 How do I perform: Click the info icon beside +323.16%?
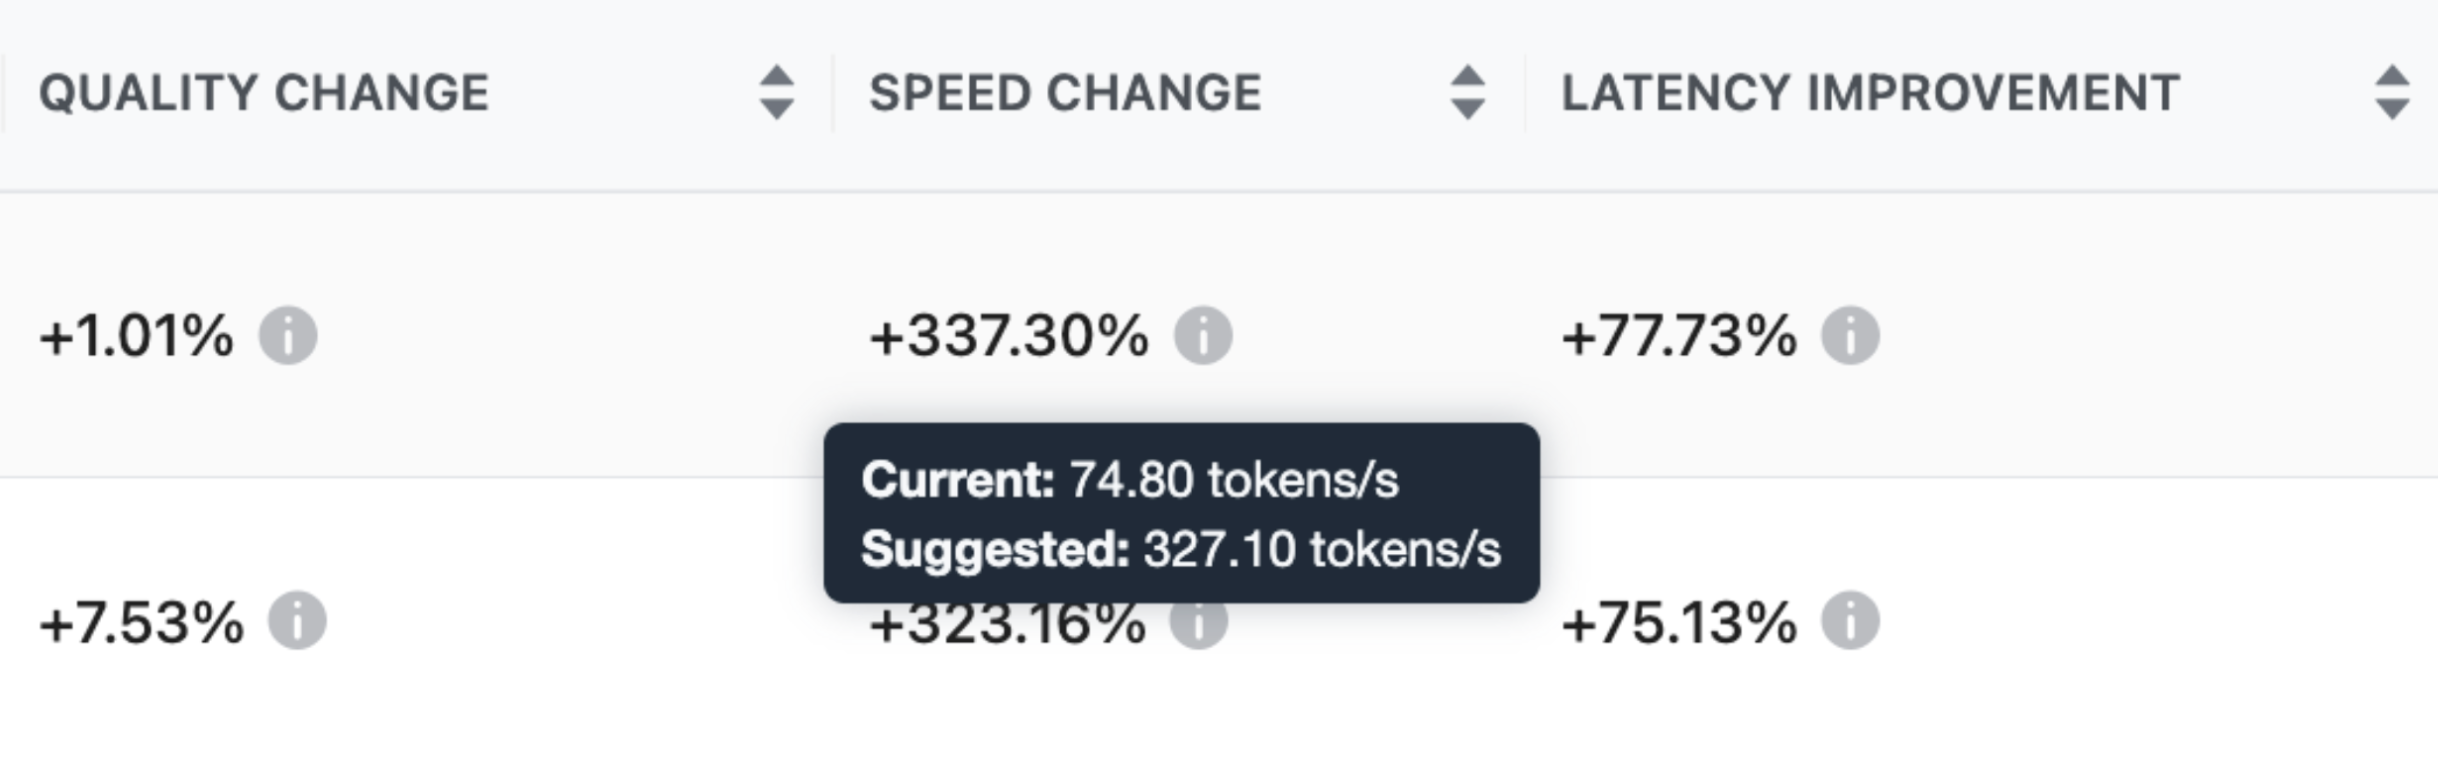pyautogui.click(x=1199, y=625)
